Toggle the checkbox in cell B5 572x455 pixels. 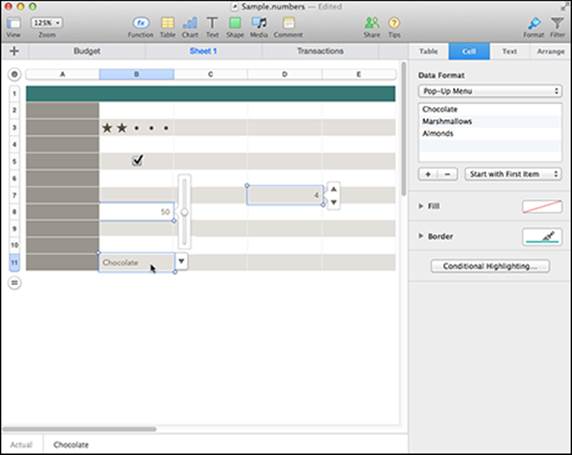[137, 161]
